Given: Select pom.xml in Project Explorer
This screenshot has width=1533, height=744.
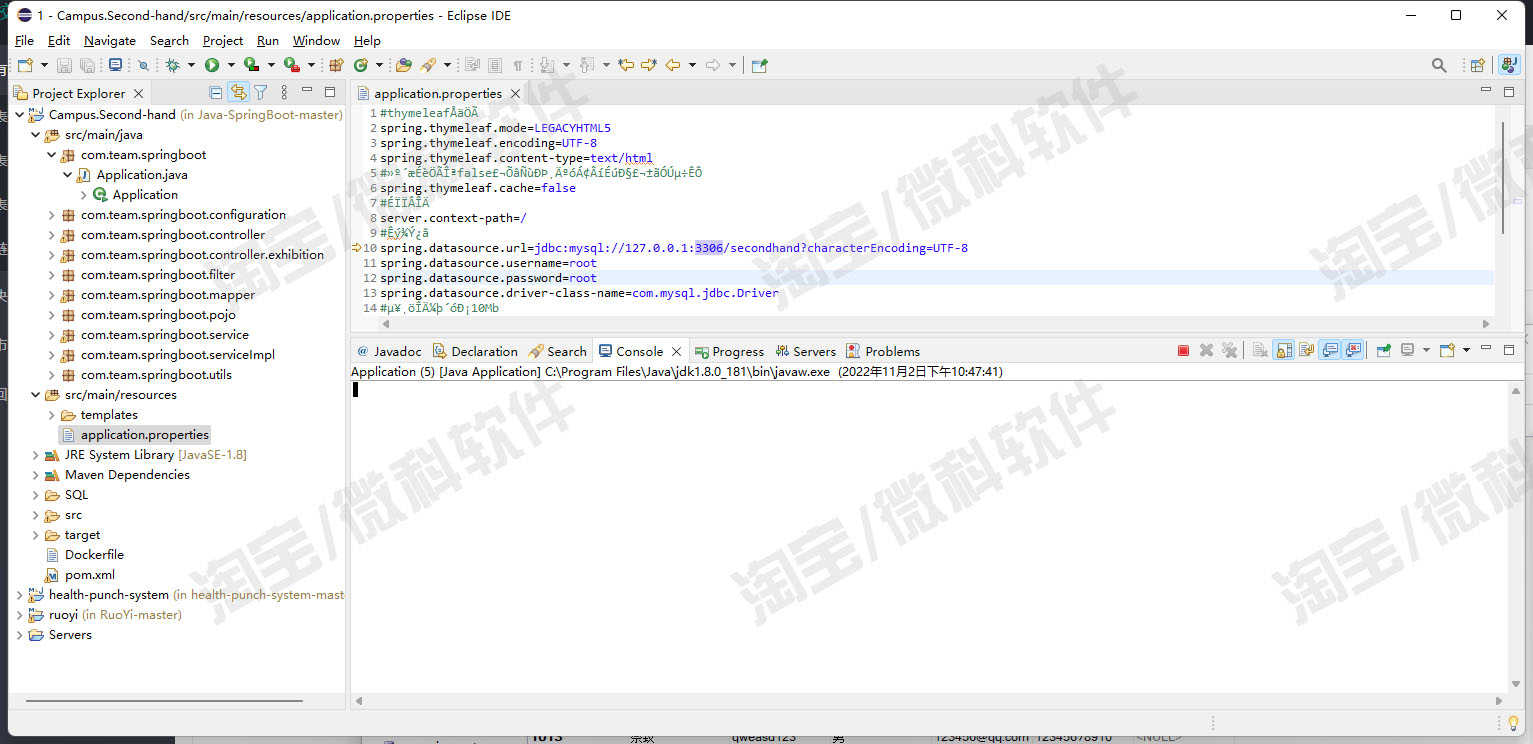Looking at the screenshot, I should point(90,575).
